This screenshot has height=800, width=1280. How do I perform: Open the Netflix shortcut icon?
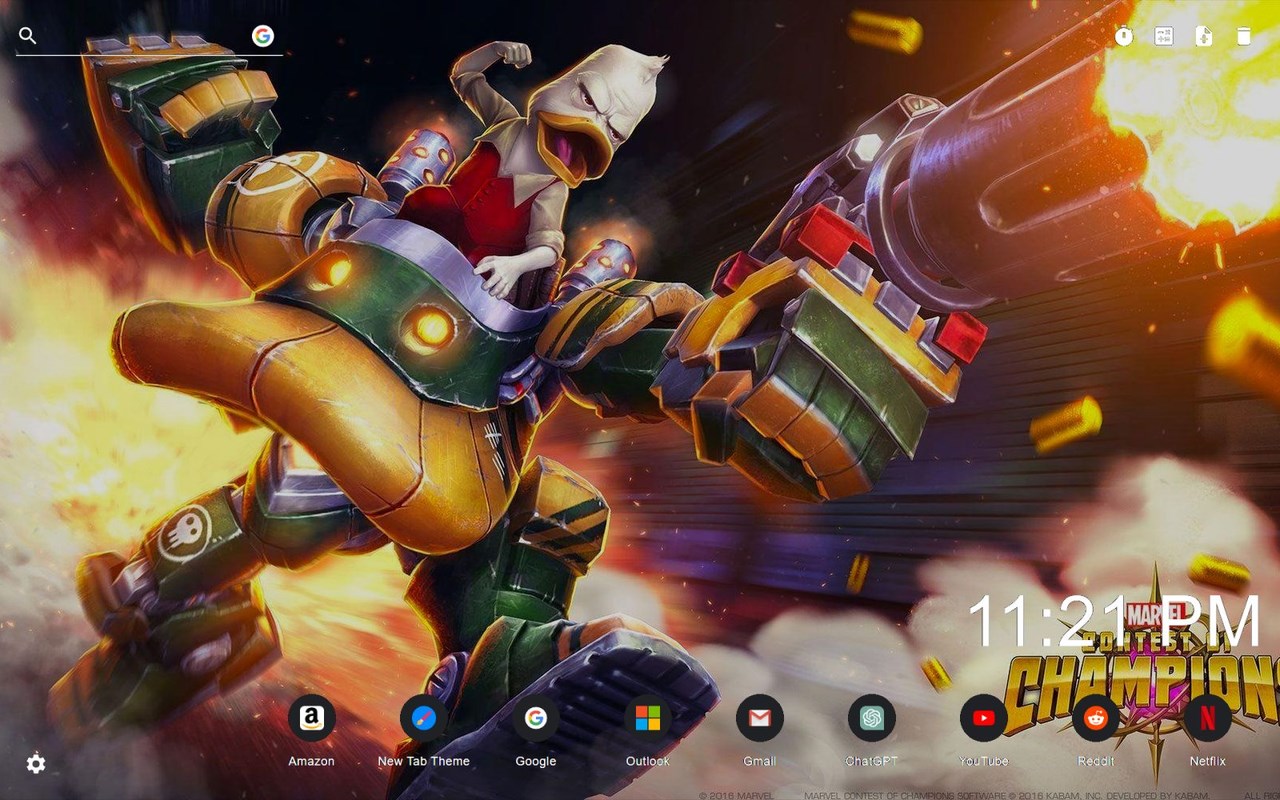pyautogui.click(x=1208, y=718)
